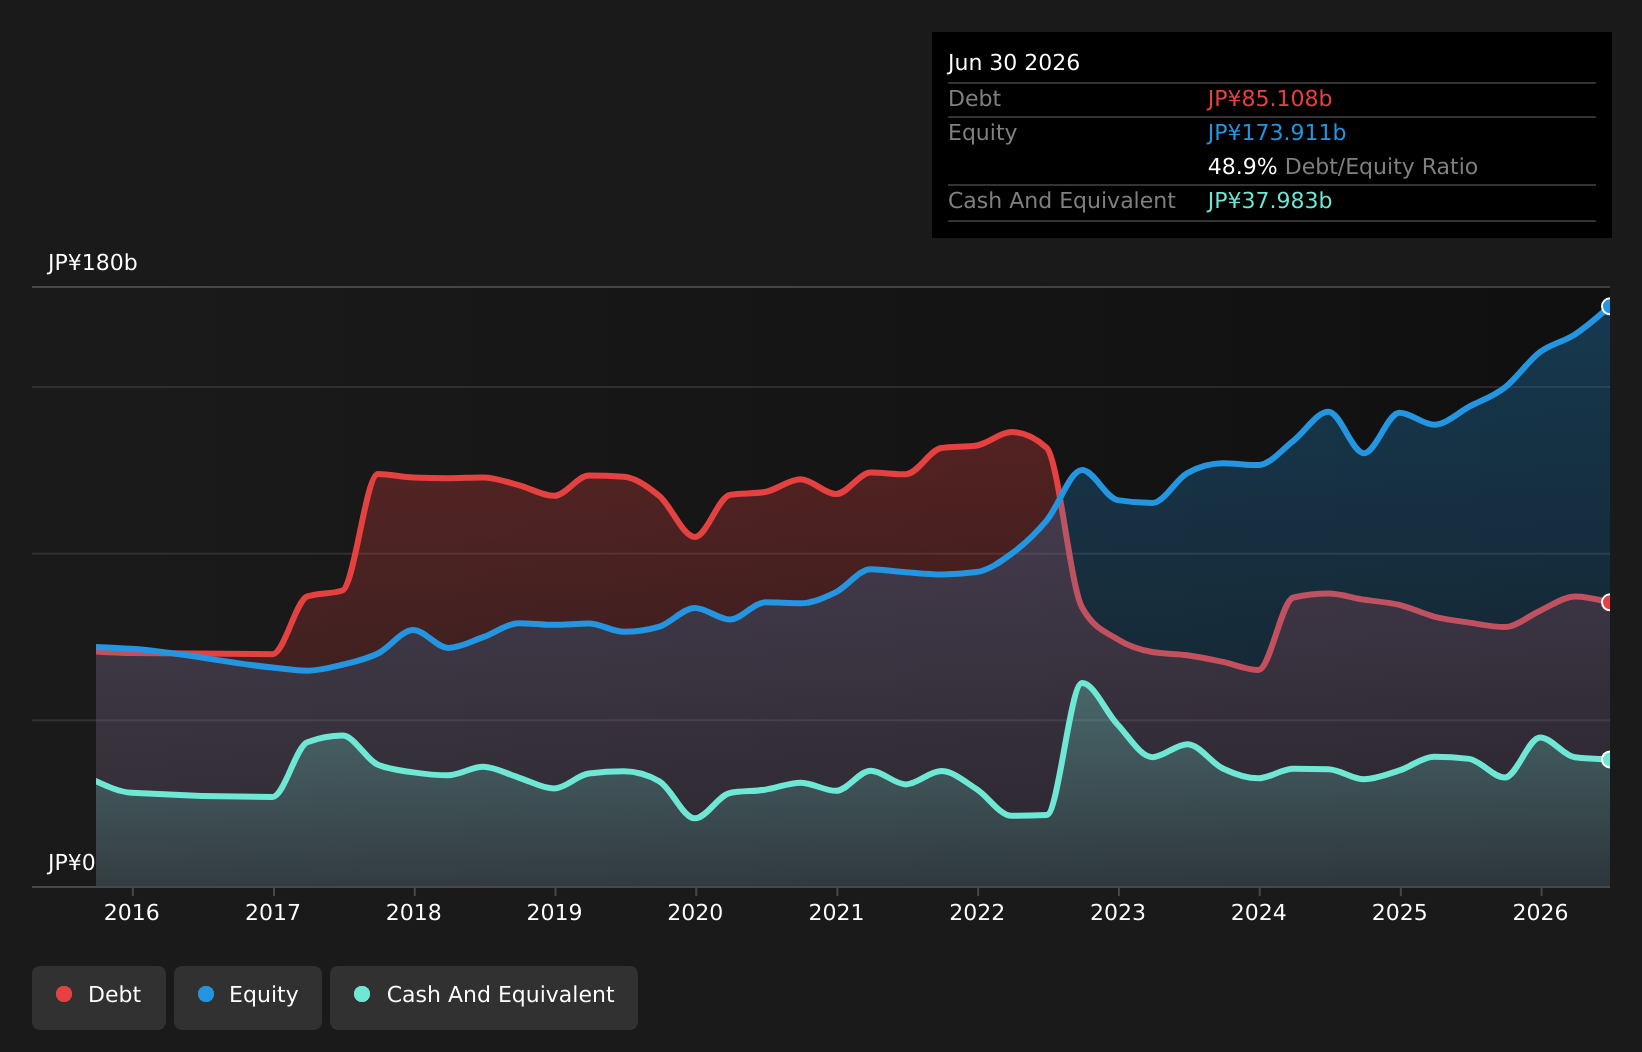This screenshot has height=1052, width=1642.
Task: Click the teal Cash legend dot
Action: pyautogui.click(x=362, y=994)
